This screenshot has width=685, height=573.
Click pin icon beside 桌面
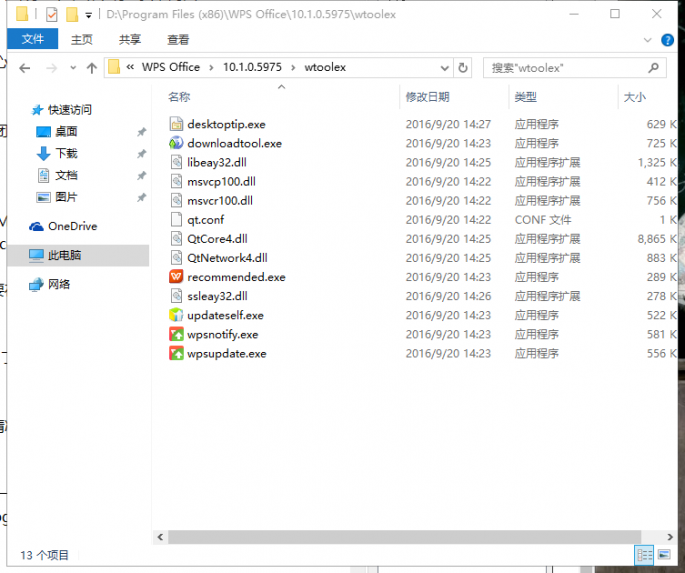tap(141, 132)
